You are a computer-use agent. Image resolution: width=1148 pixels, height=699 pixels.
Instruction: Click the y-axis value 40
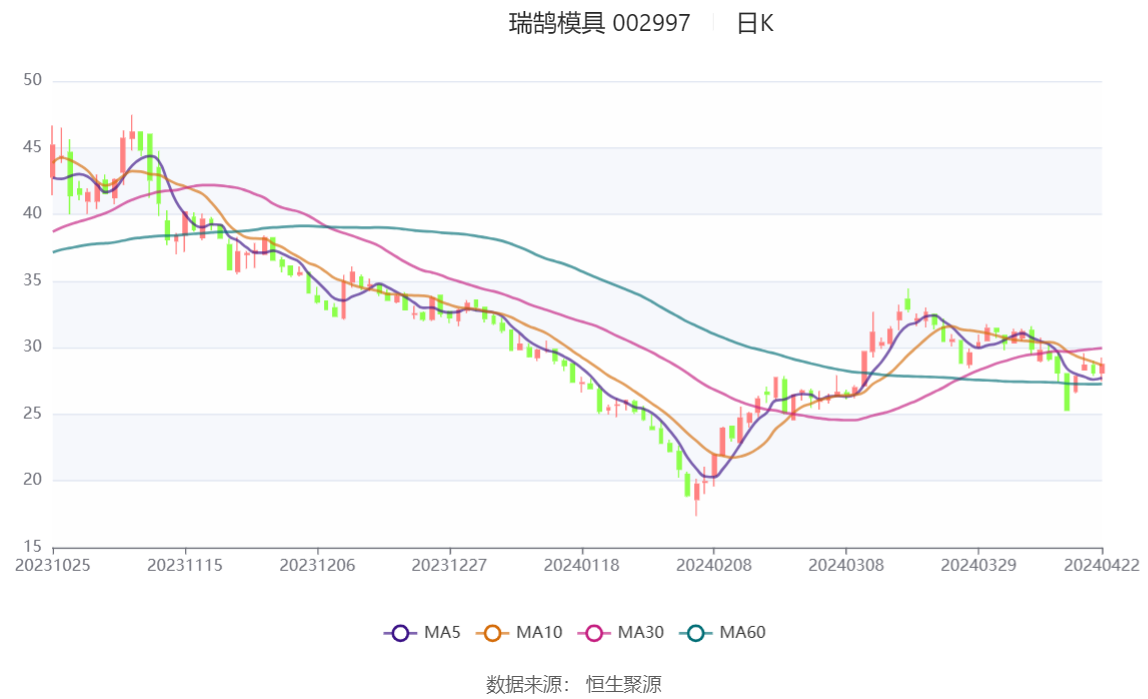point(32,213)
